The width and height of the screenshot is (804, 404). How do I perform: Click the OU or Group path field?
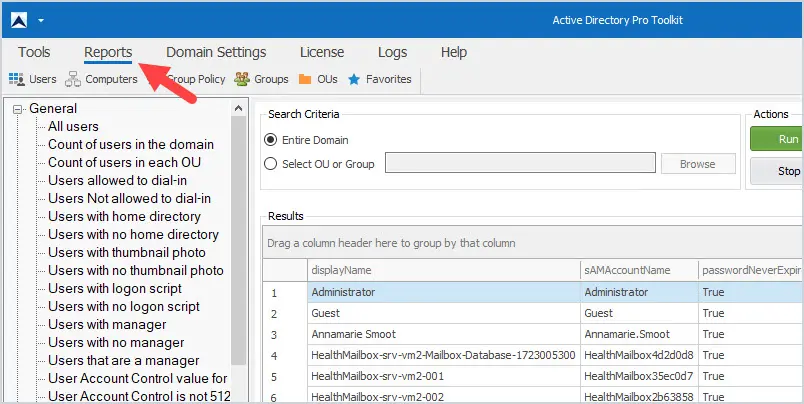click(520, 163)
